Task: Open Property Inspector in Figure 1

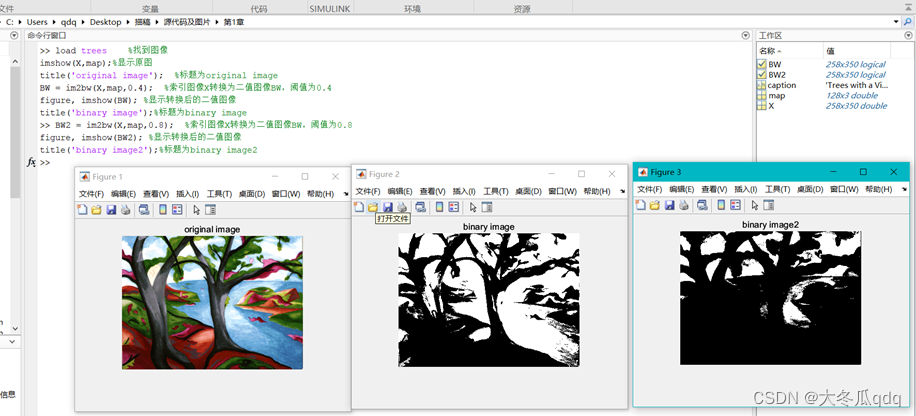Action: tap(210, 210)
